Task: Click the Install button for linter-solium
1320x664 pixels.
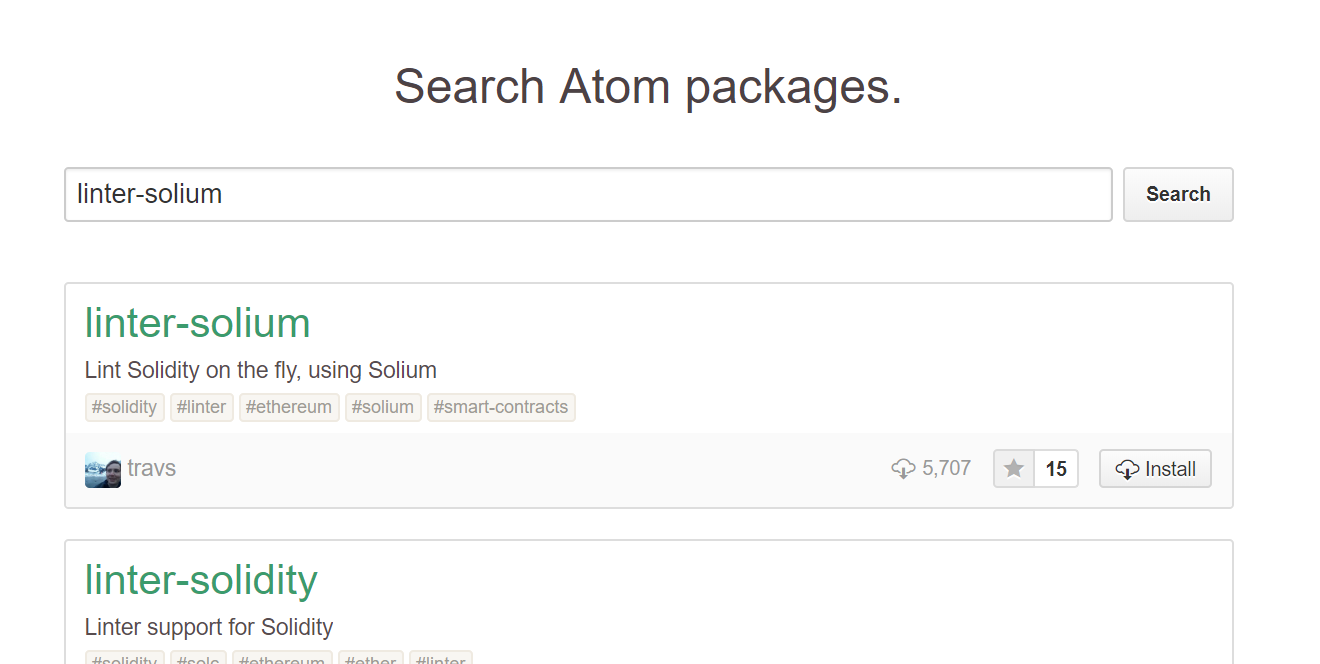Action: pyautogui.click(x=1155, y=468)
